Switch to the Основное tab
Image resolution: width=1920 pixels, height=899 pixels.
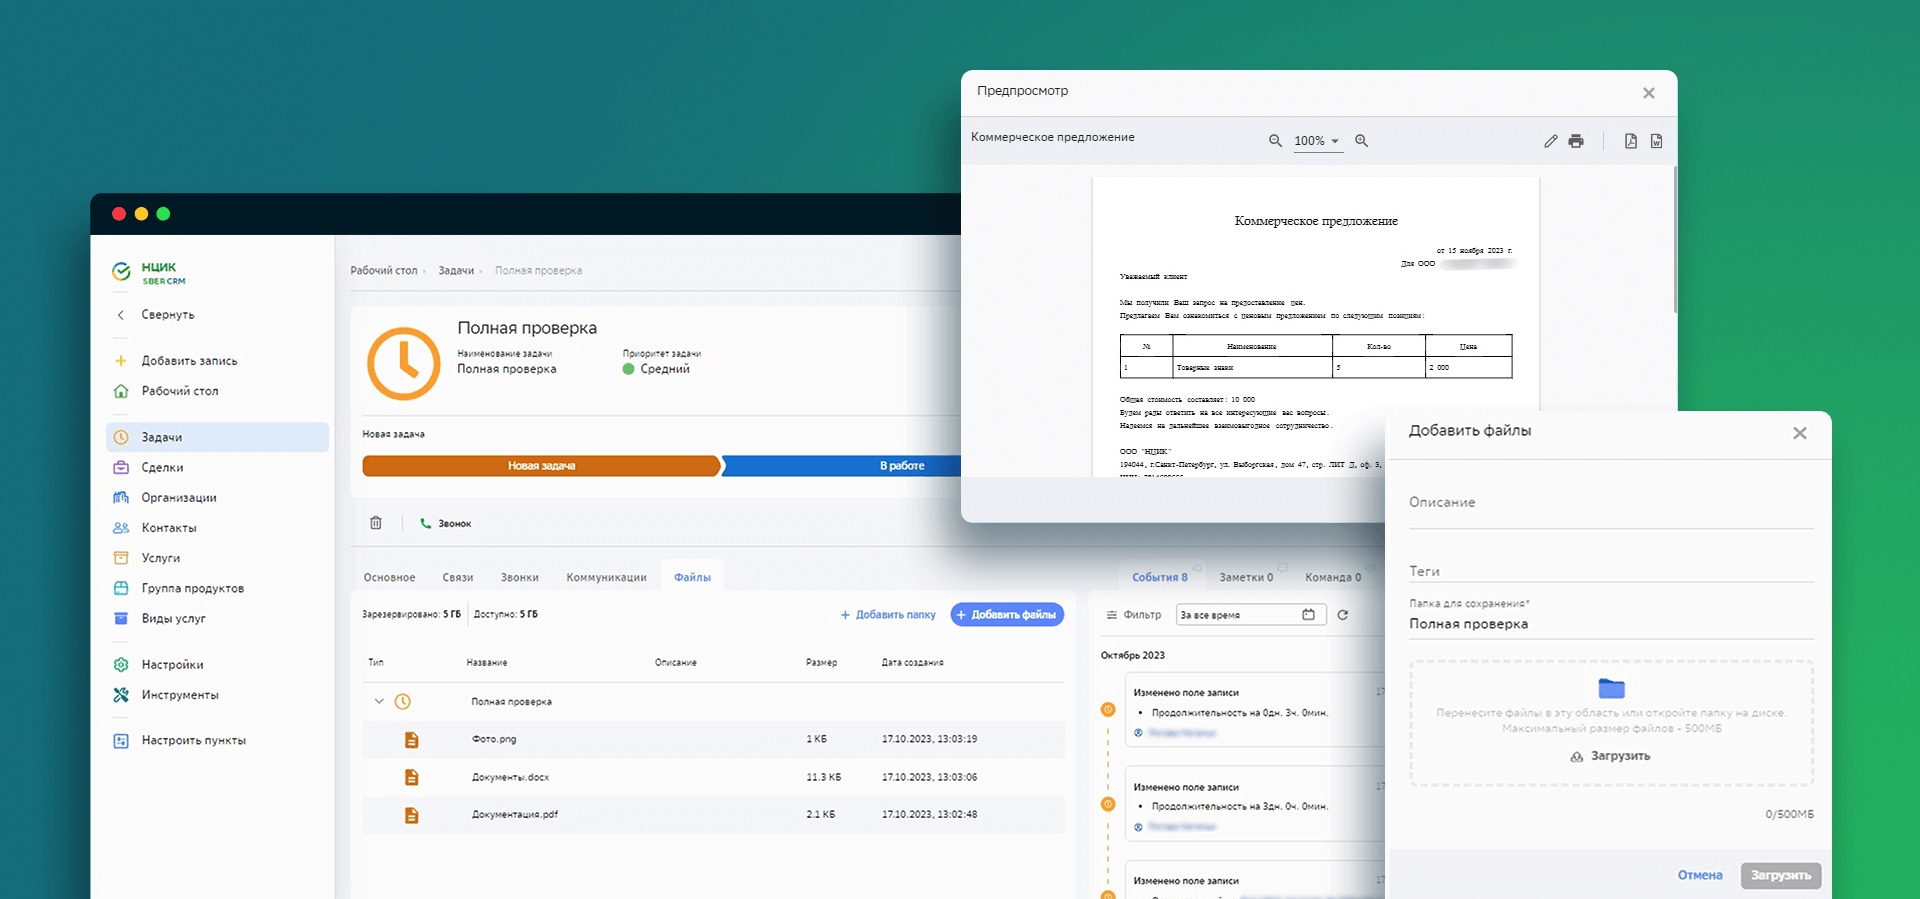tap(389, 577)
